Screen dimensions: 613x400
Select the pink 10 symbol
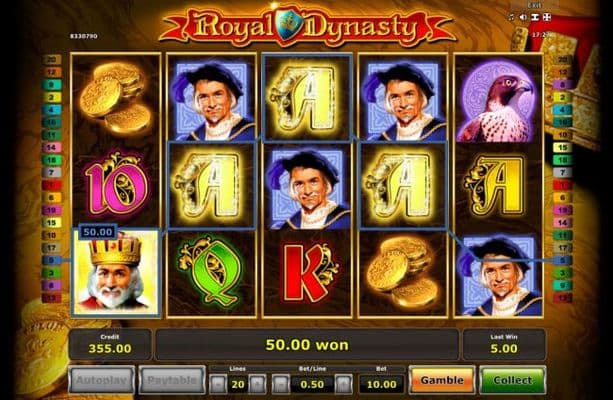(116, 185)
